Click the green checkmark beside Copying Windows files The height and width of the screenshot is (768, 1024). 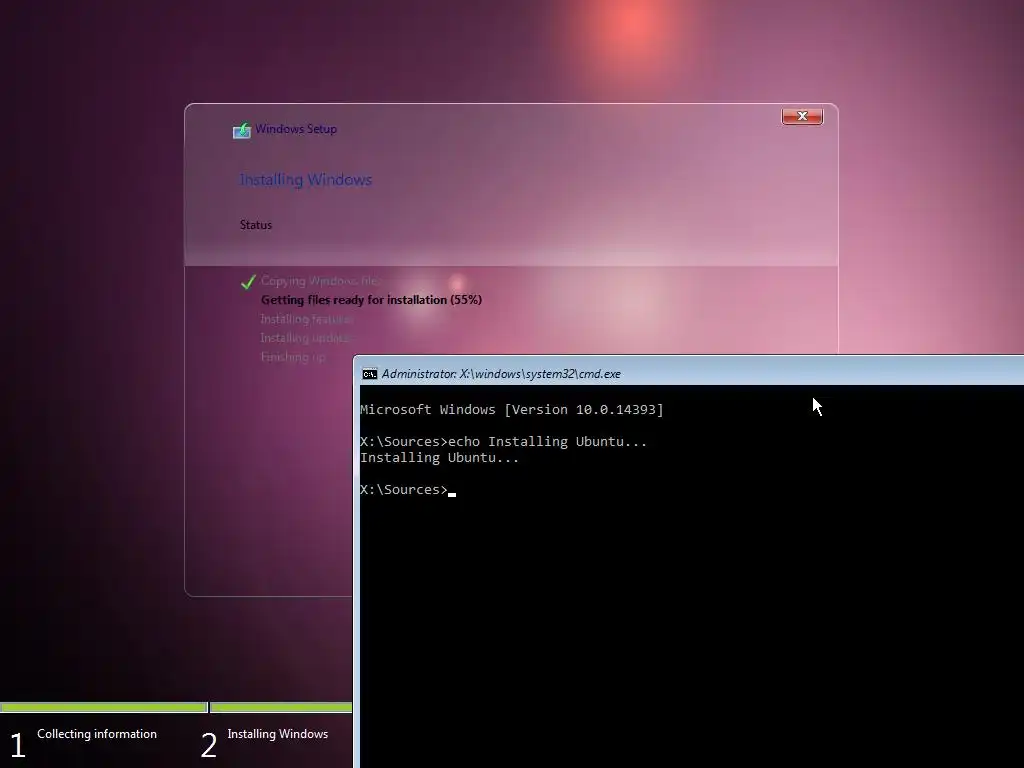[248, 281]
